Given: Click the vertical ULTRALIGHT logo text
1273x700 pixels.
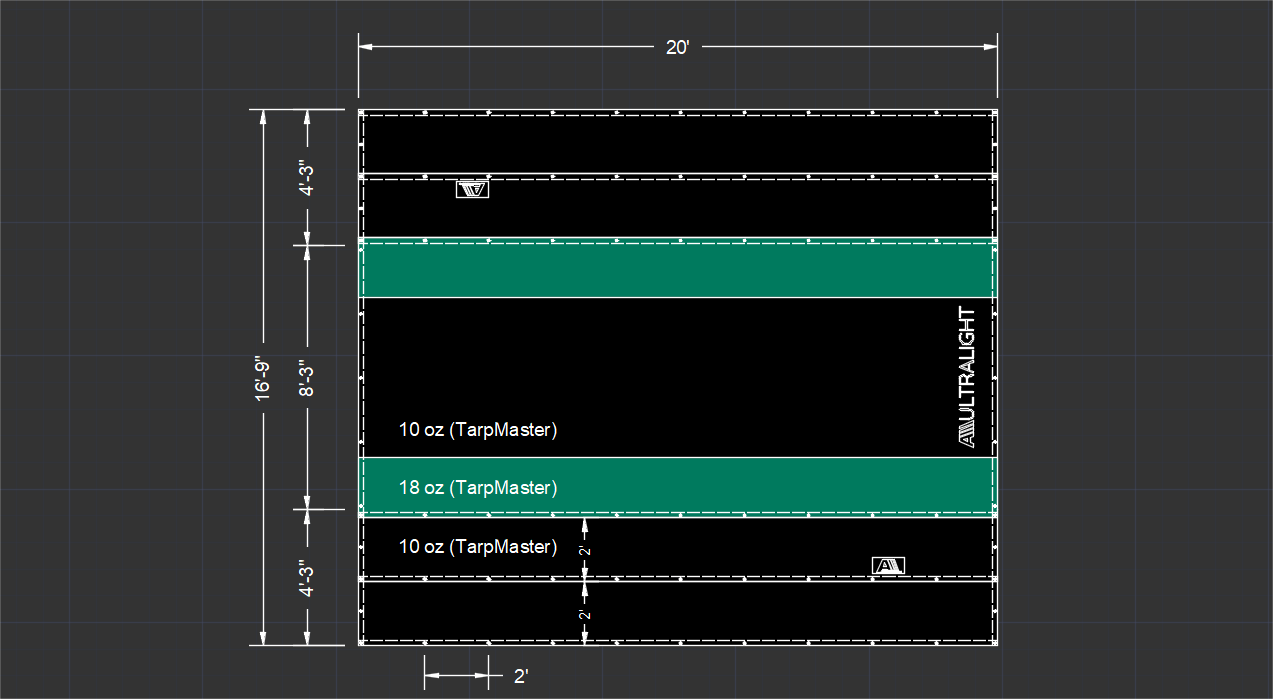Looking at the screenshot, I should click(966, 376).
